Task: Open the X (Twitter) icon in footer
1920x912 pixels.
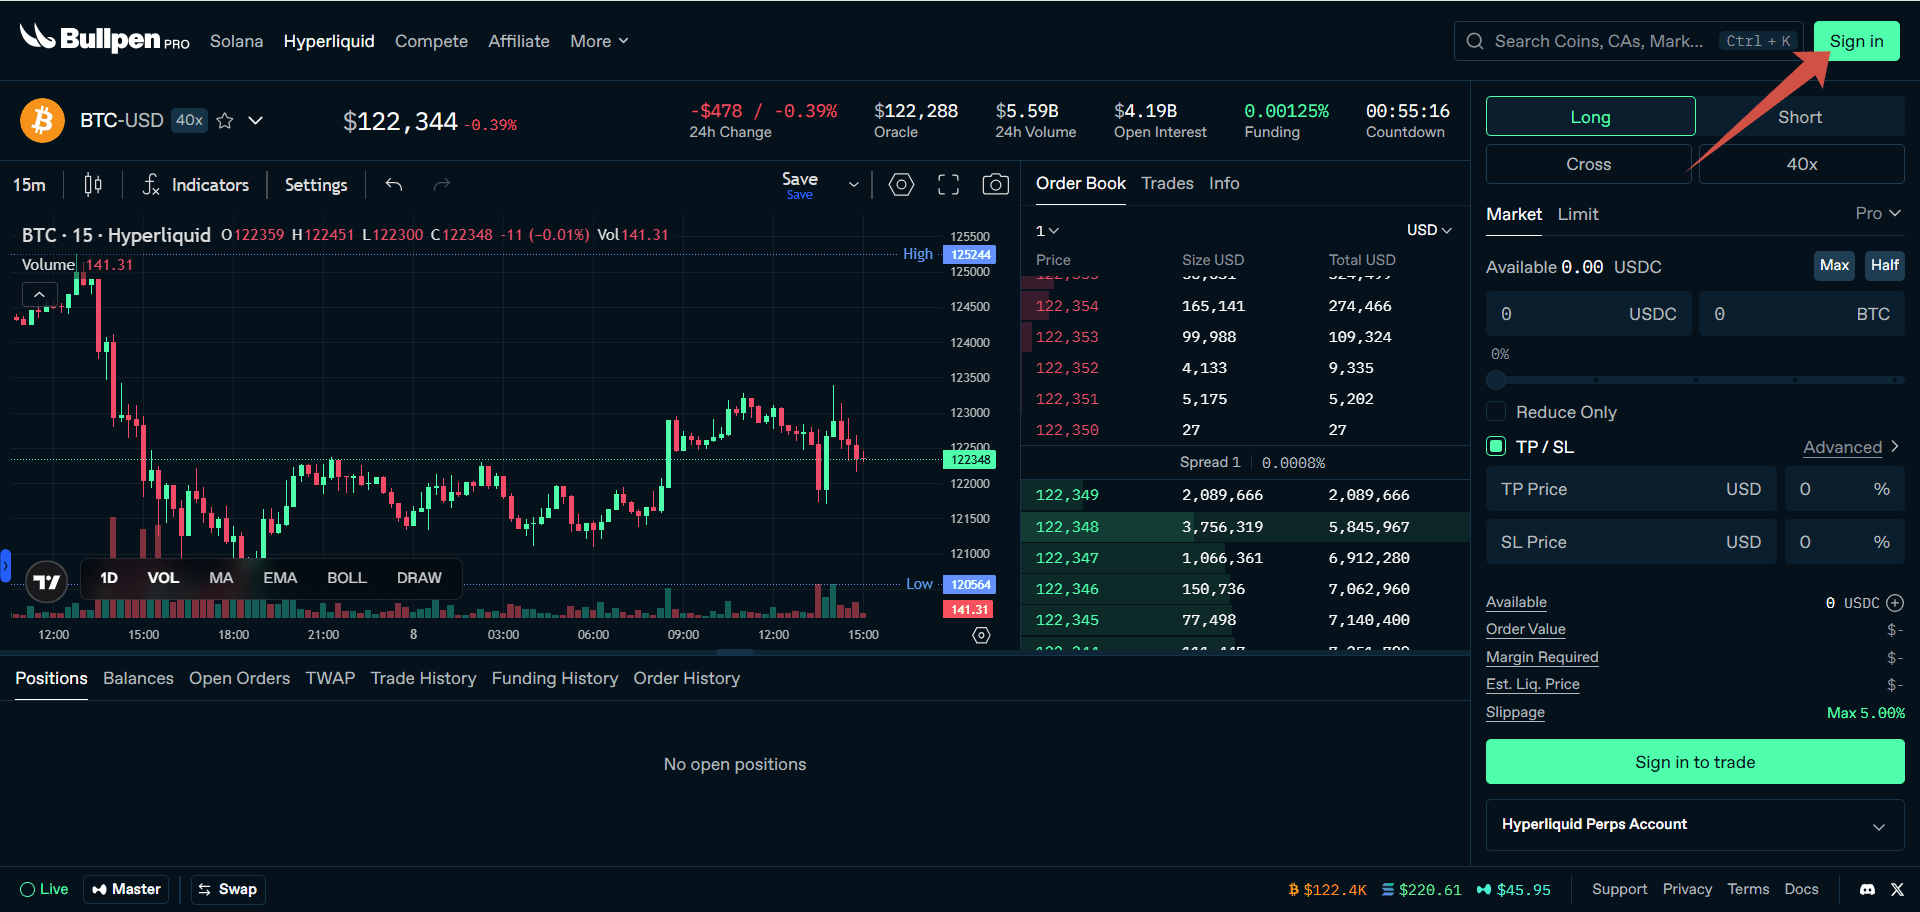Action: (x=1897, y=889)
